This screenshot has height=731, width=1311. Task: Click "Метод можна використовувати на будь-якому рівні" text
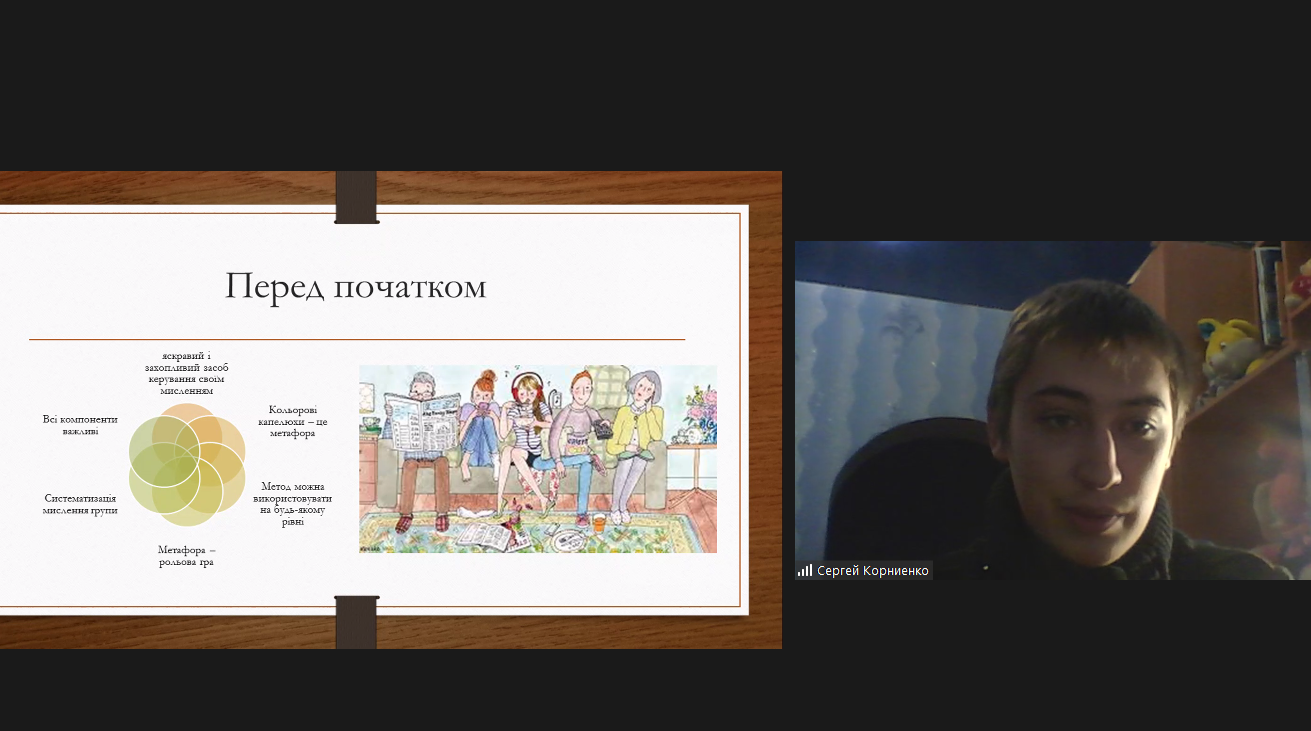point(292,503)
